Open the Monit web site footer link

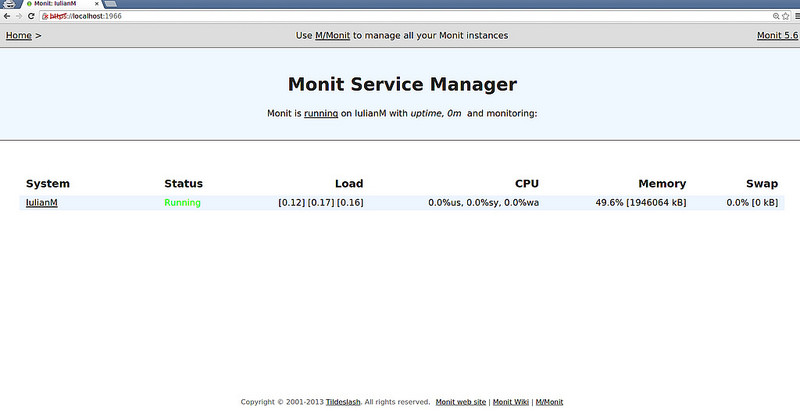pos(461,402)
